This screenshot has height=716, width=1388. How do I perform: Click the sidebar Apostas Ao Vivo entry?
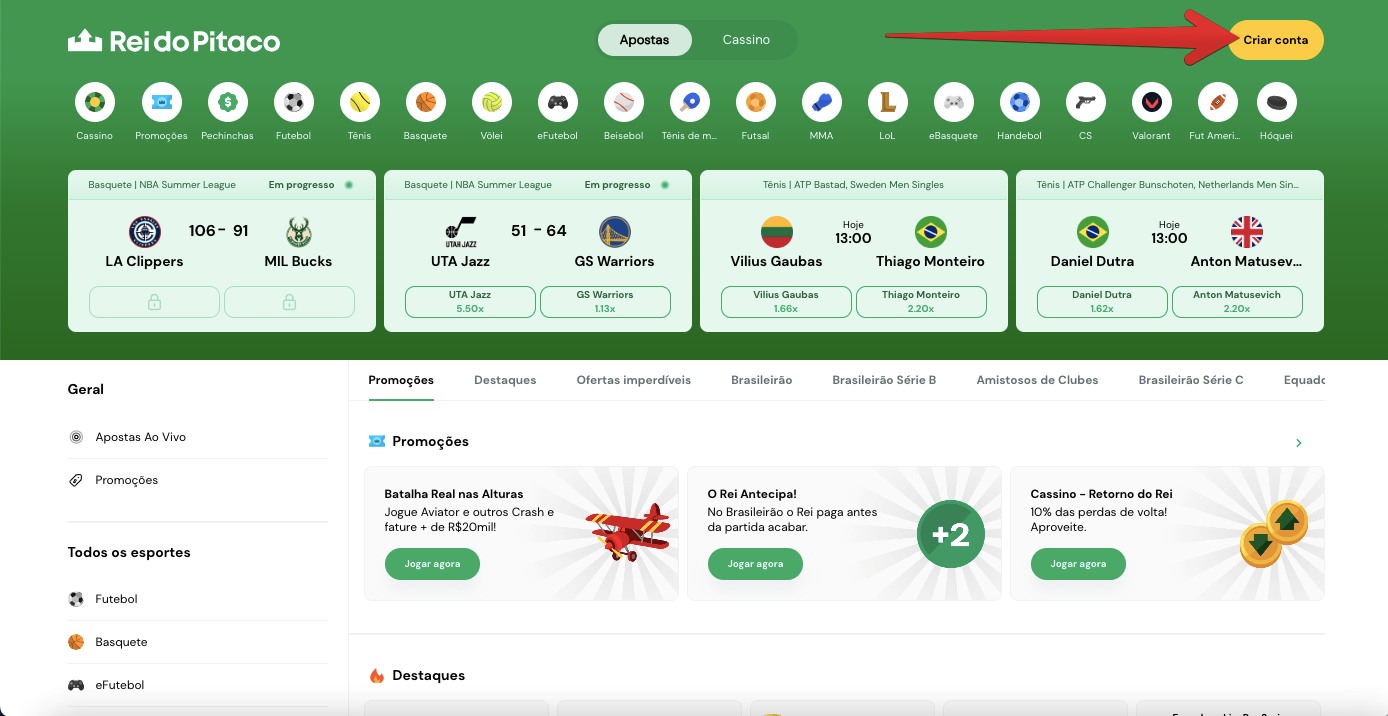[x=197, y=437]
